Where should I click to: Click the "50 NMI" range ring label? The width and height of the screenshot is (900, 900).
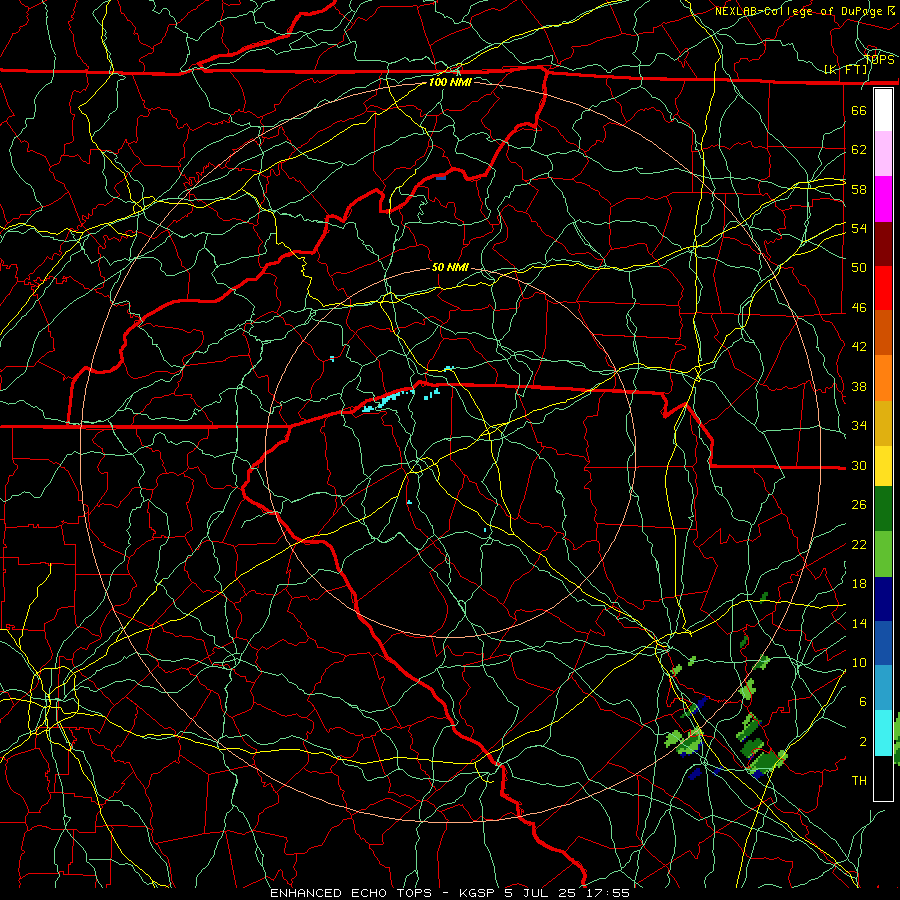pos(450,267)
